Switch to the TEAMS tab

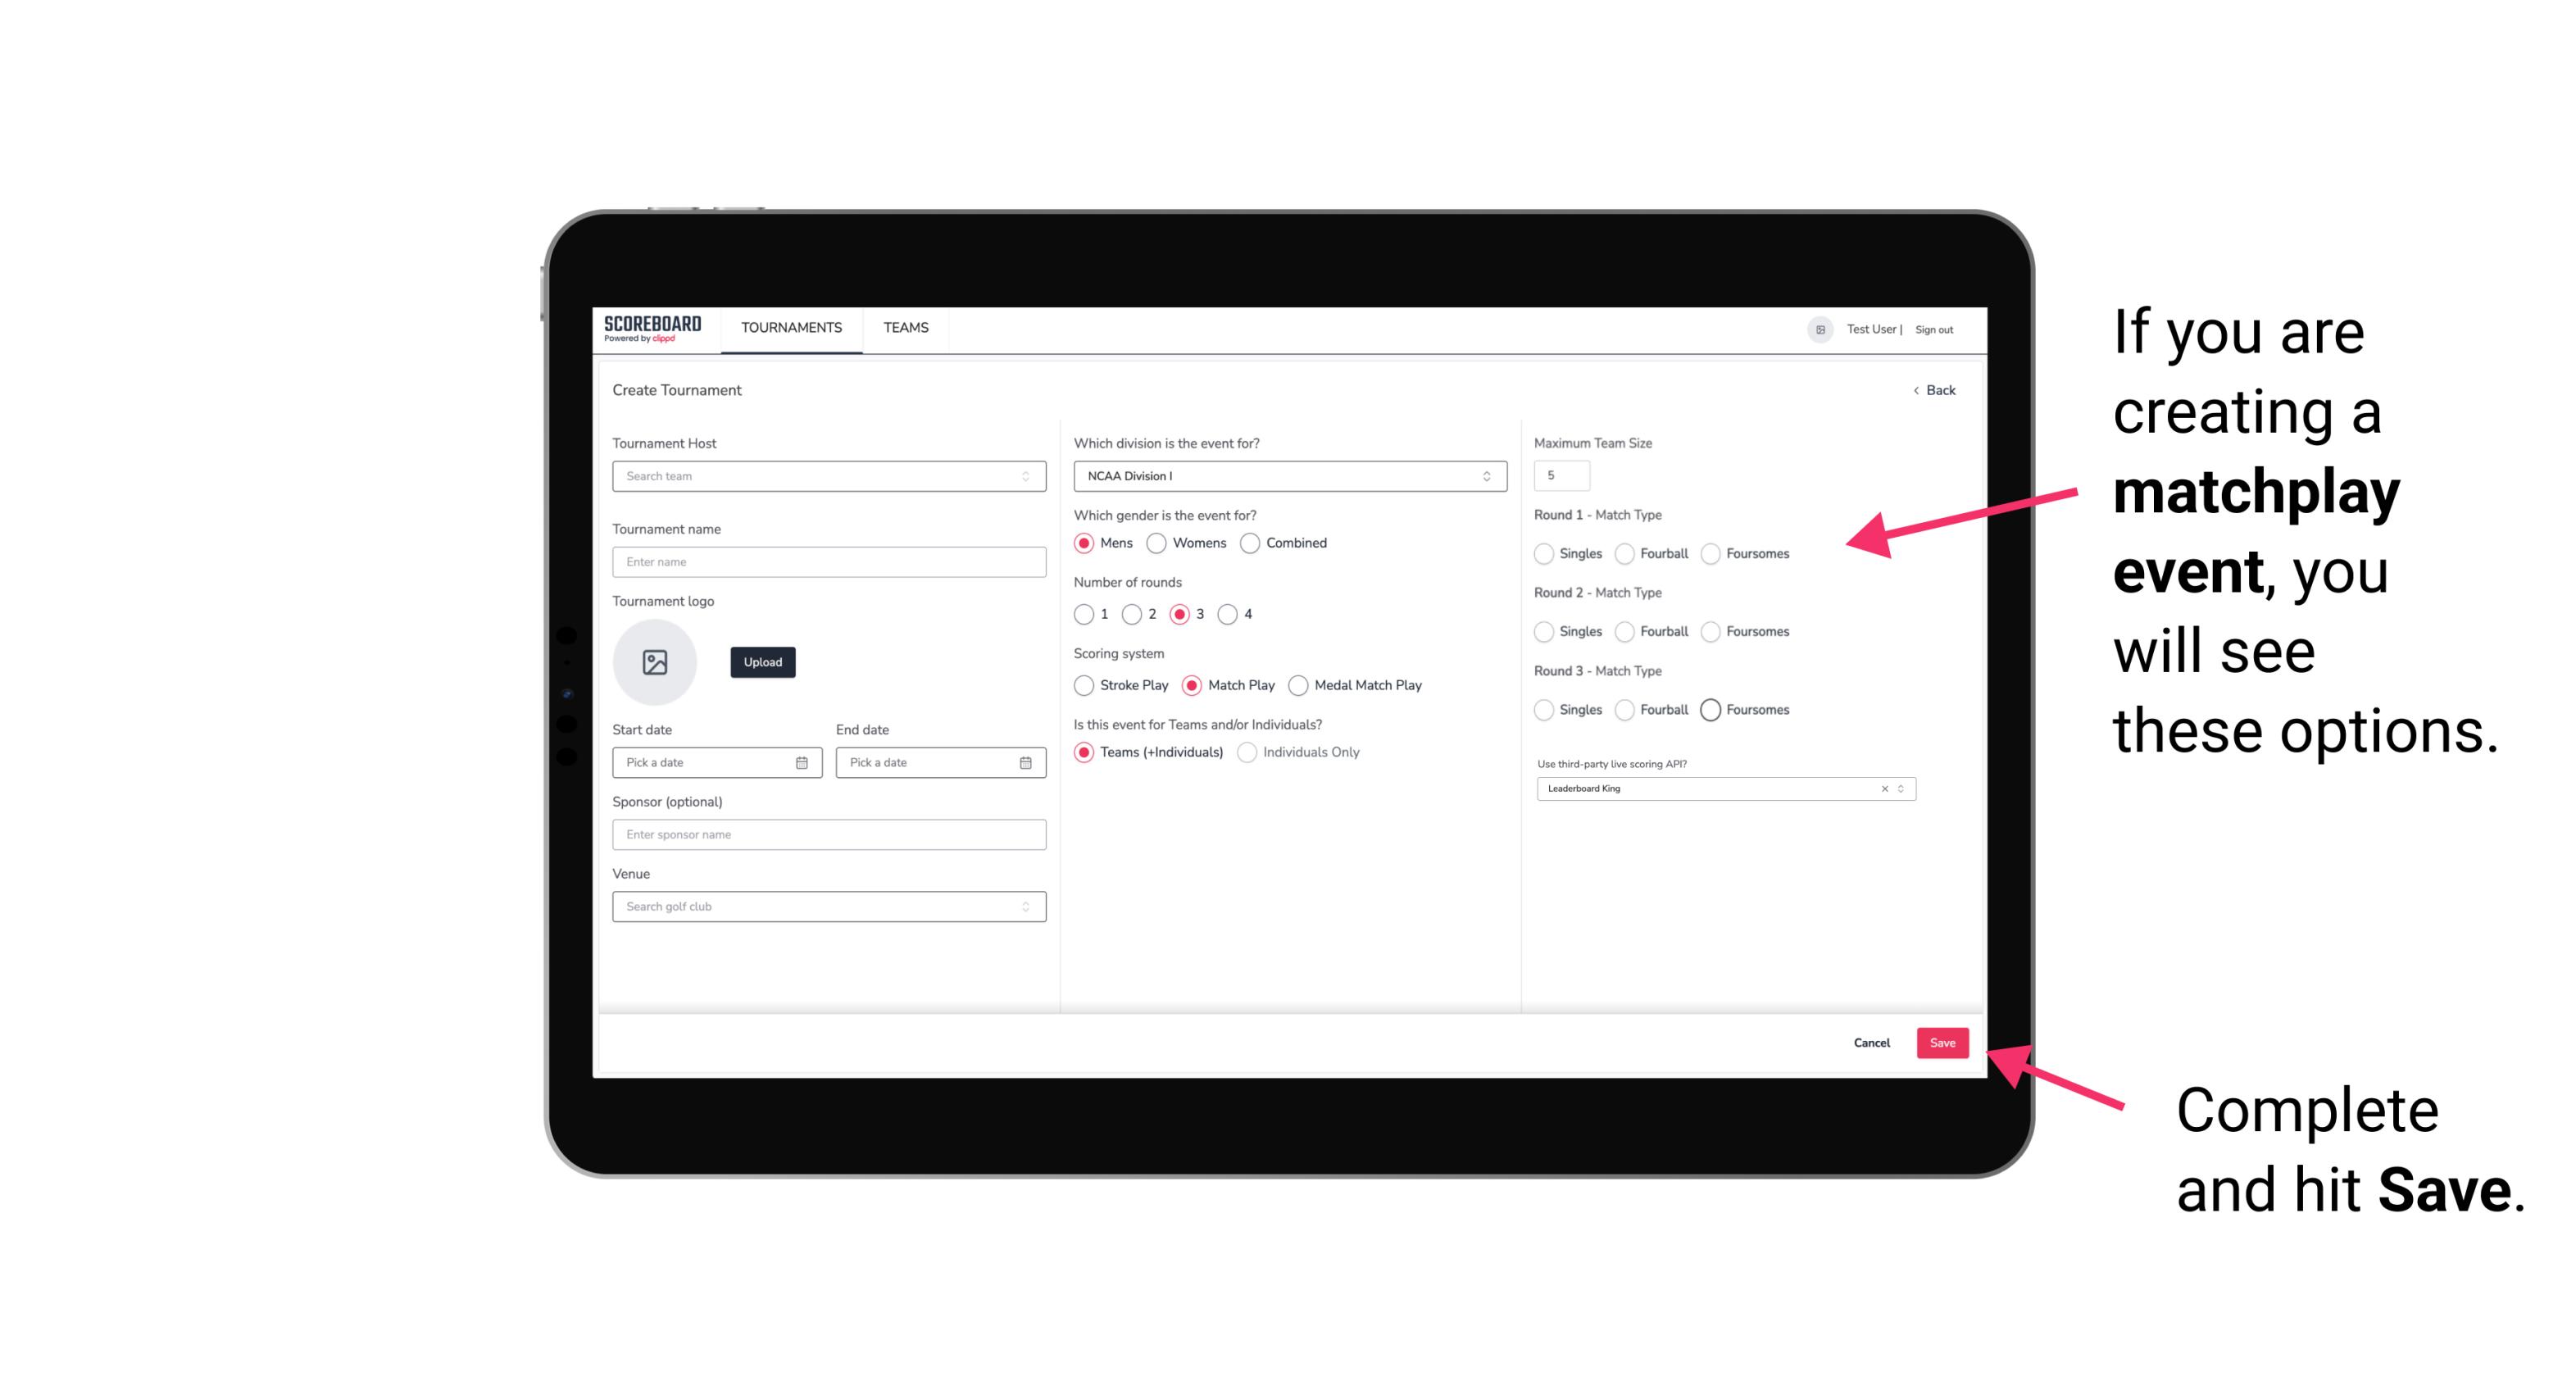pyautogui.click(x=904, y=329)
